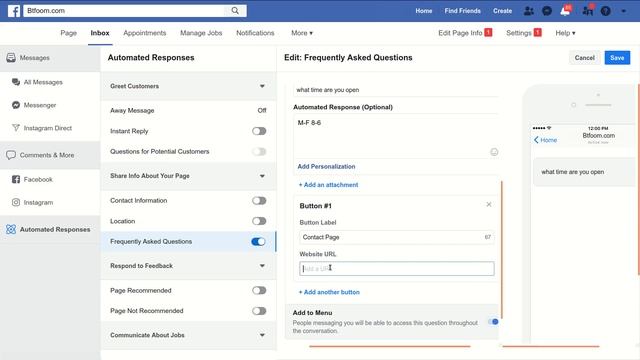Click the Messages inbox icon
This screenshot has height=360, width=640.
(11, 58)
